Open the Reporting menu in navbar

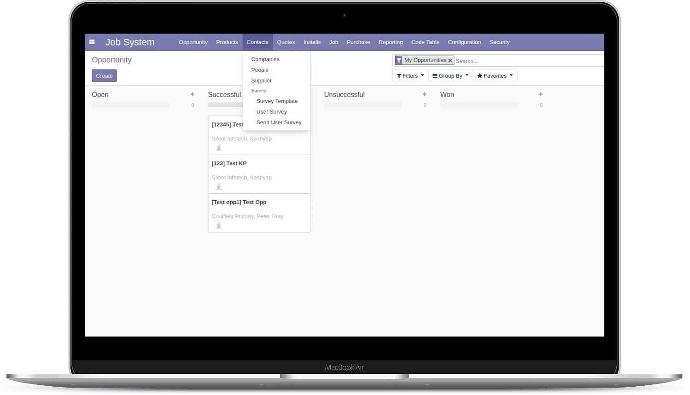[x=390, y=42]
